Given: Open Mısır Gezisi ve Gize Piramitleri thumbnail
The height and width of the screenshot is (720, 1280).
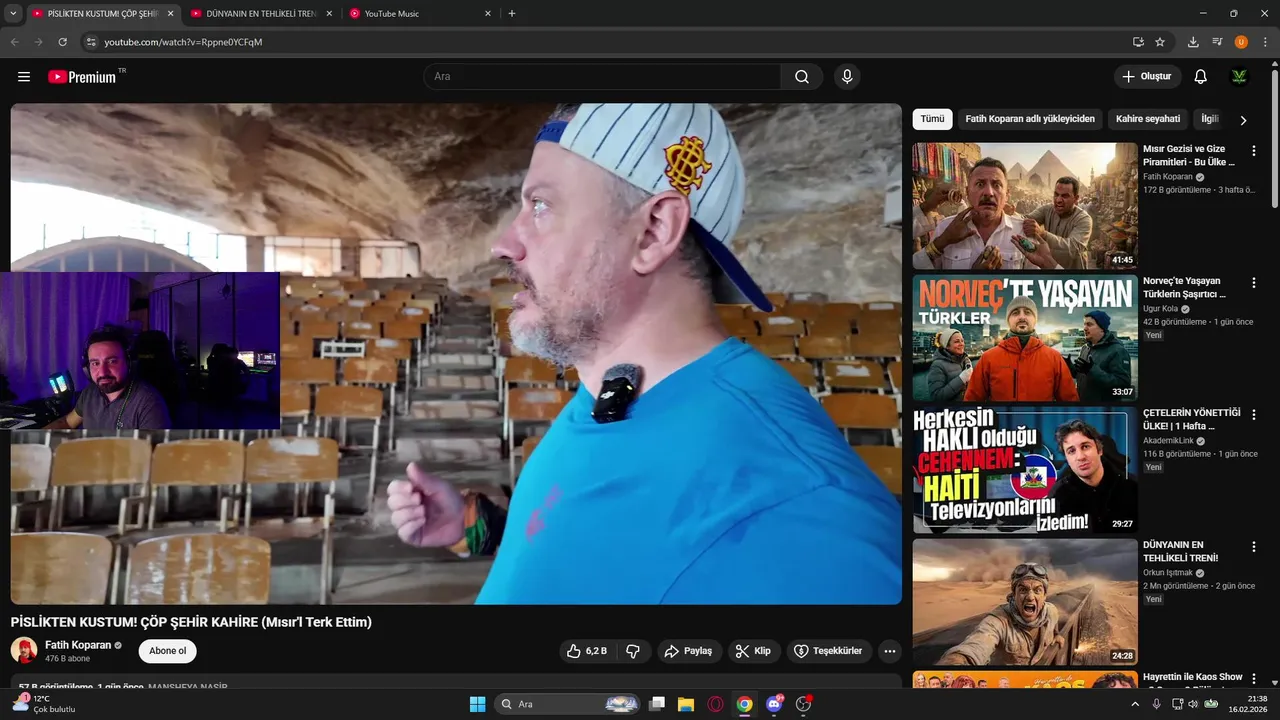Looking at the screenshot, I should pyautogui.click(x=1025, y=206).
